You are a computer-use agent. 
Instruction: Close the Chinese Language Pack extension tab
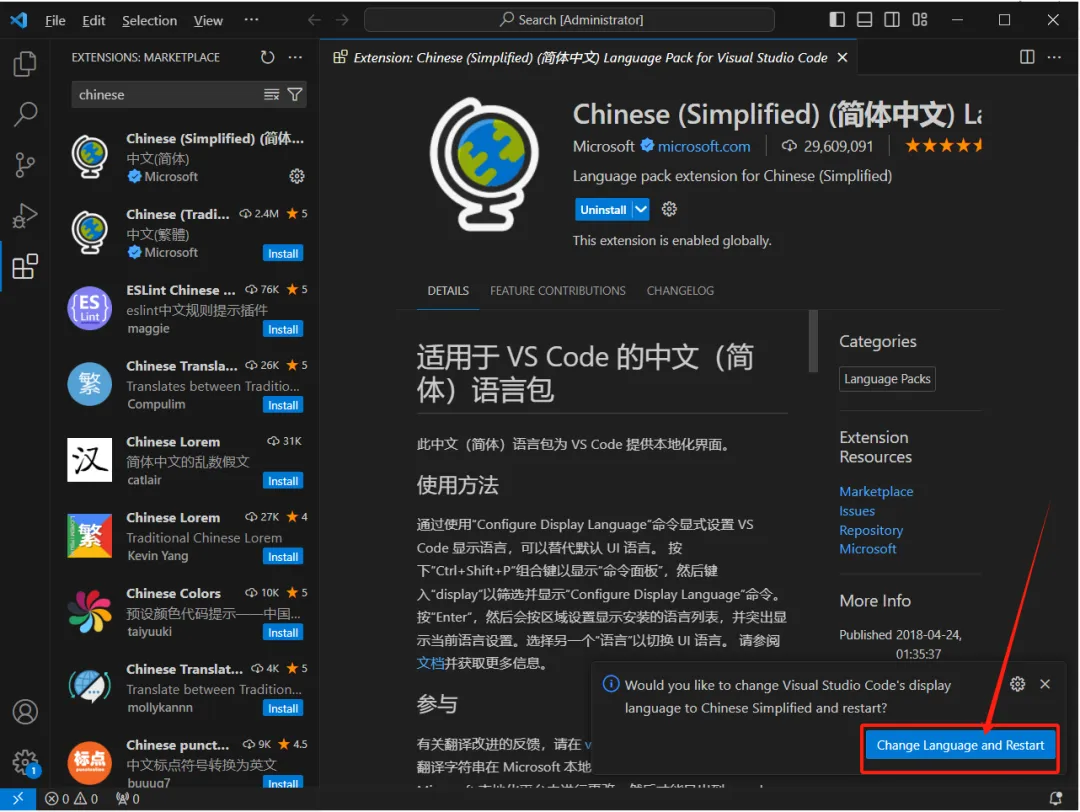pyautogui.click(x=842, y=57)
